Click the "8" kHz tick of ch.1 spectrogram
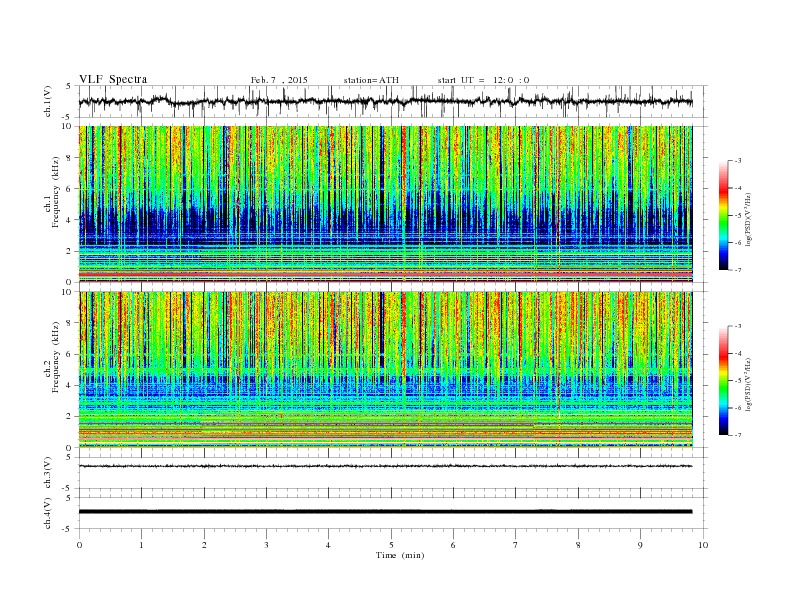Screen dimensions: 792x612 (69, 158)
